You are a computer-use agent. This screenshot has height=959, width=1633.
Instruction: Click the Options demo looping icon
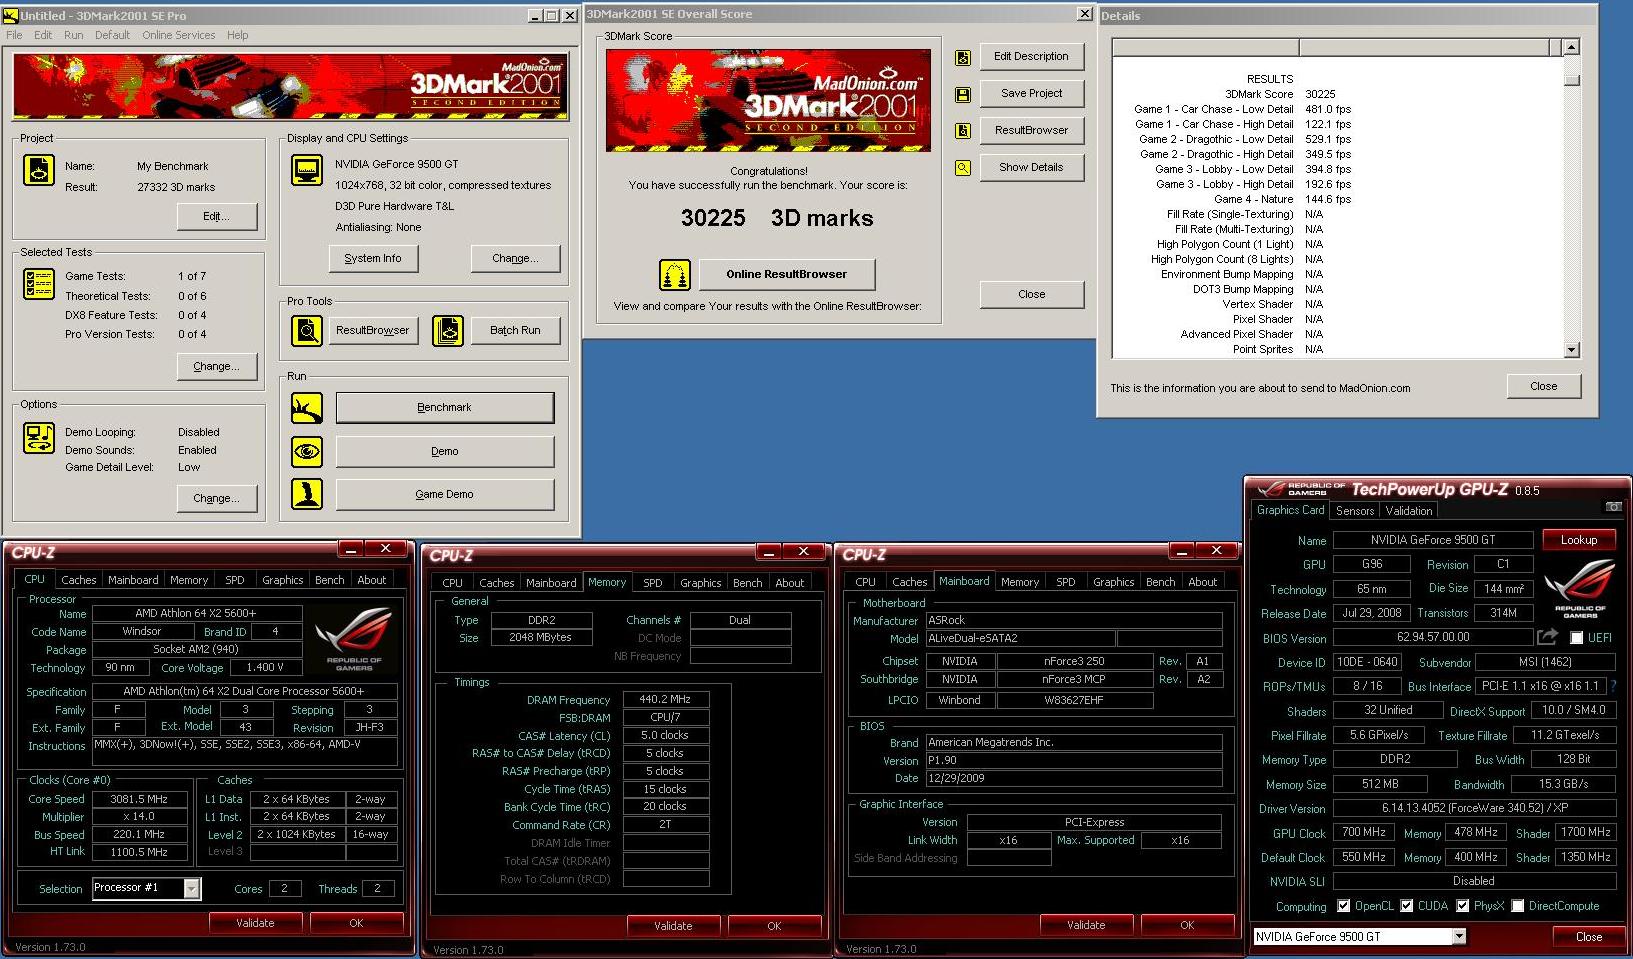(x=39, y=438)
